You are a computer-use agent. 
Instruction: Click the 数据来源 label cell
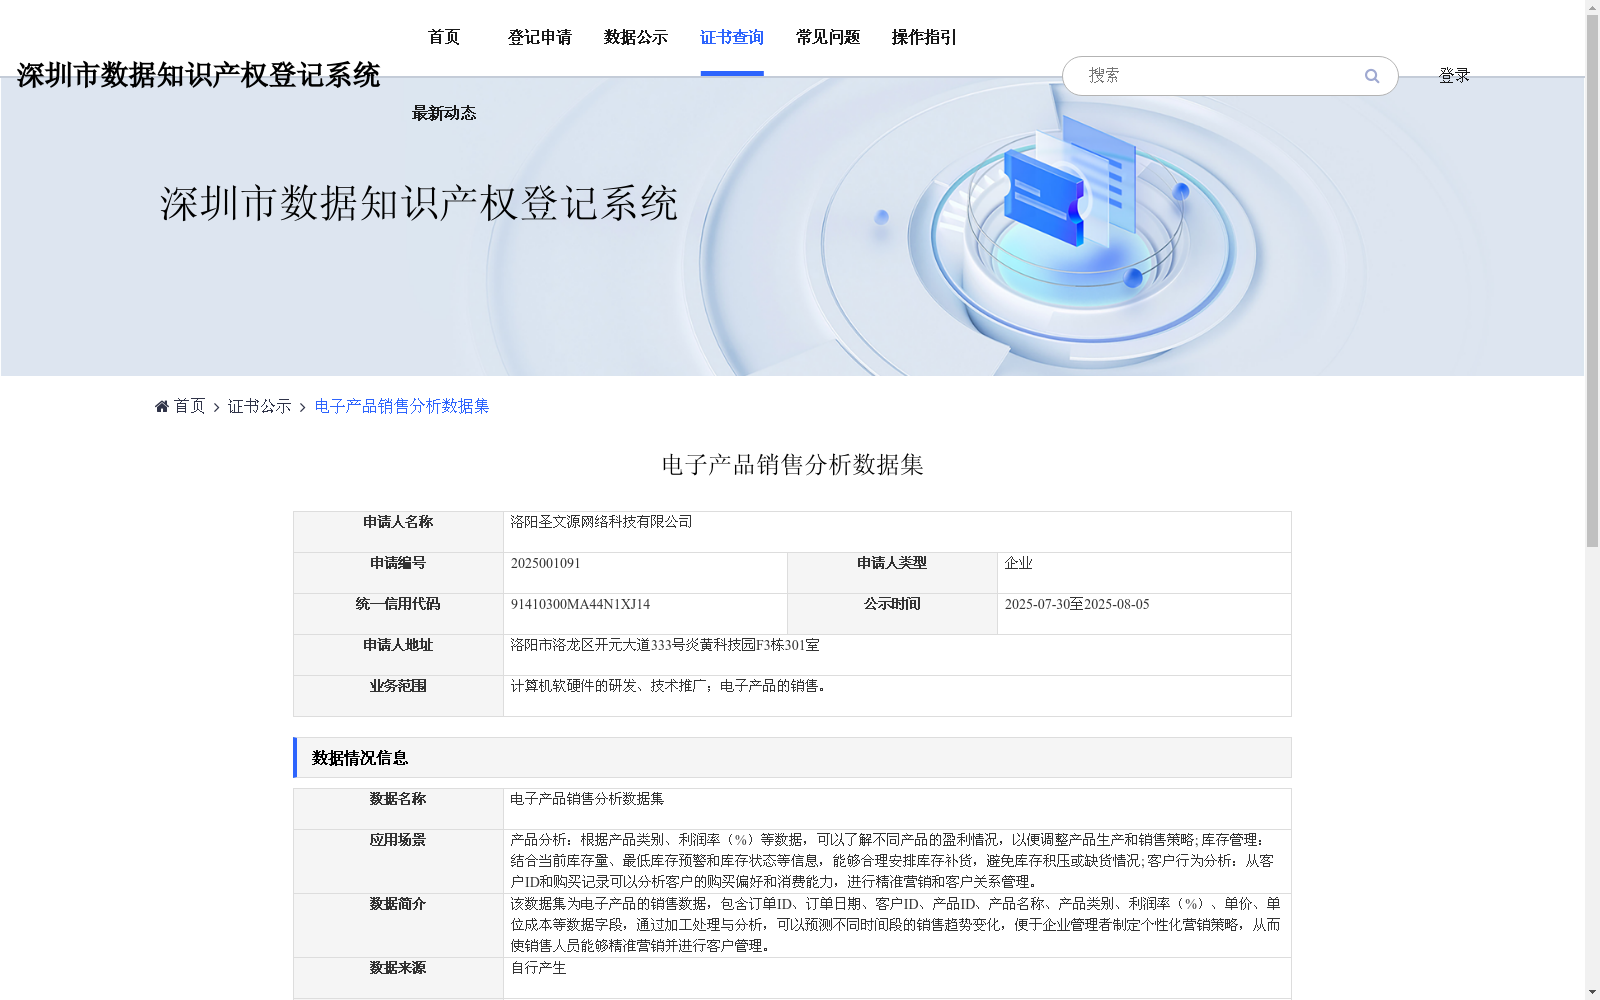tap(398, 978)
